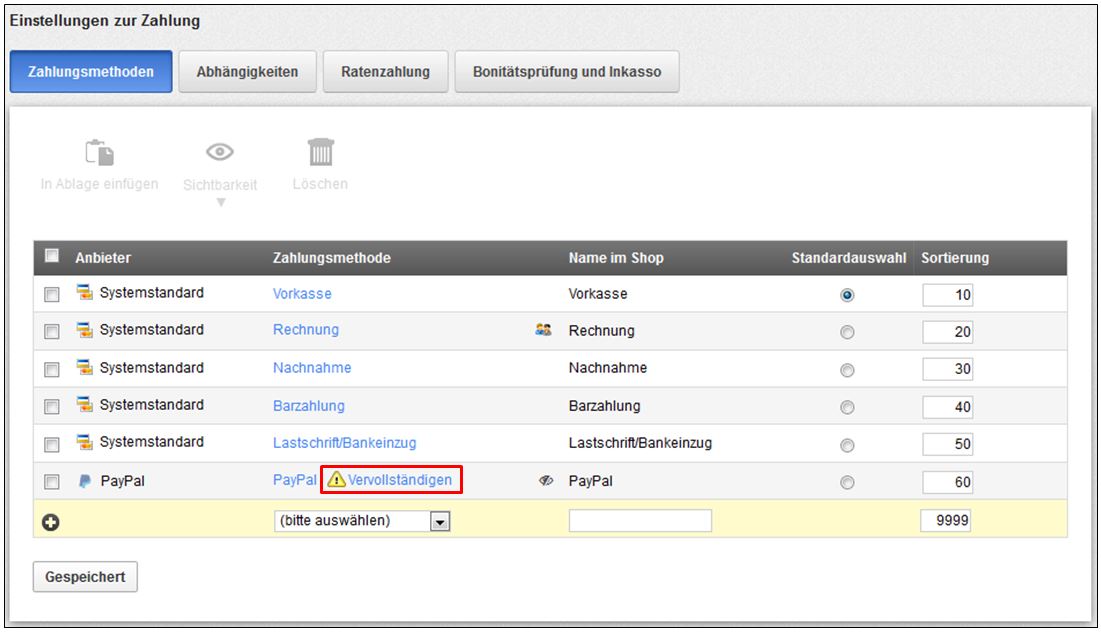Switch to the Abhängigkeiten tab

coord(247,72)
